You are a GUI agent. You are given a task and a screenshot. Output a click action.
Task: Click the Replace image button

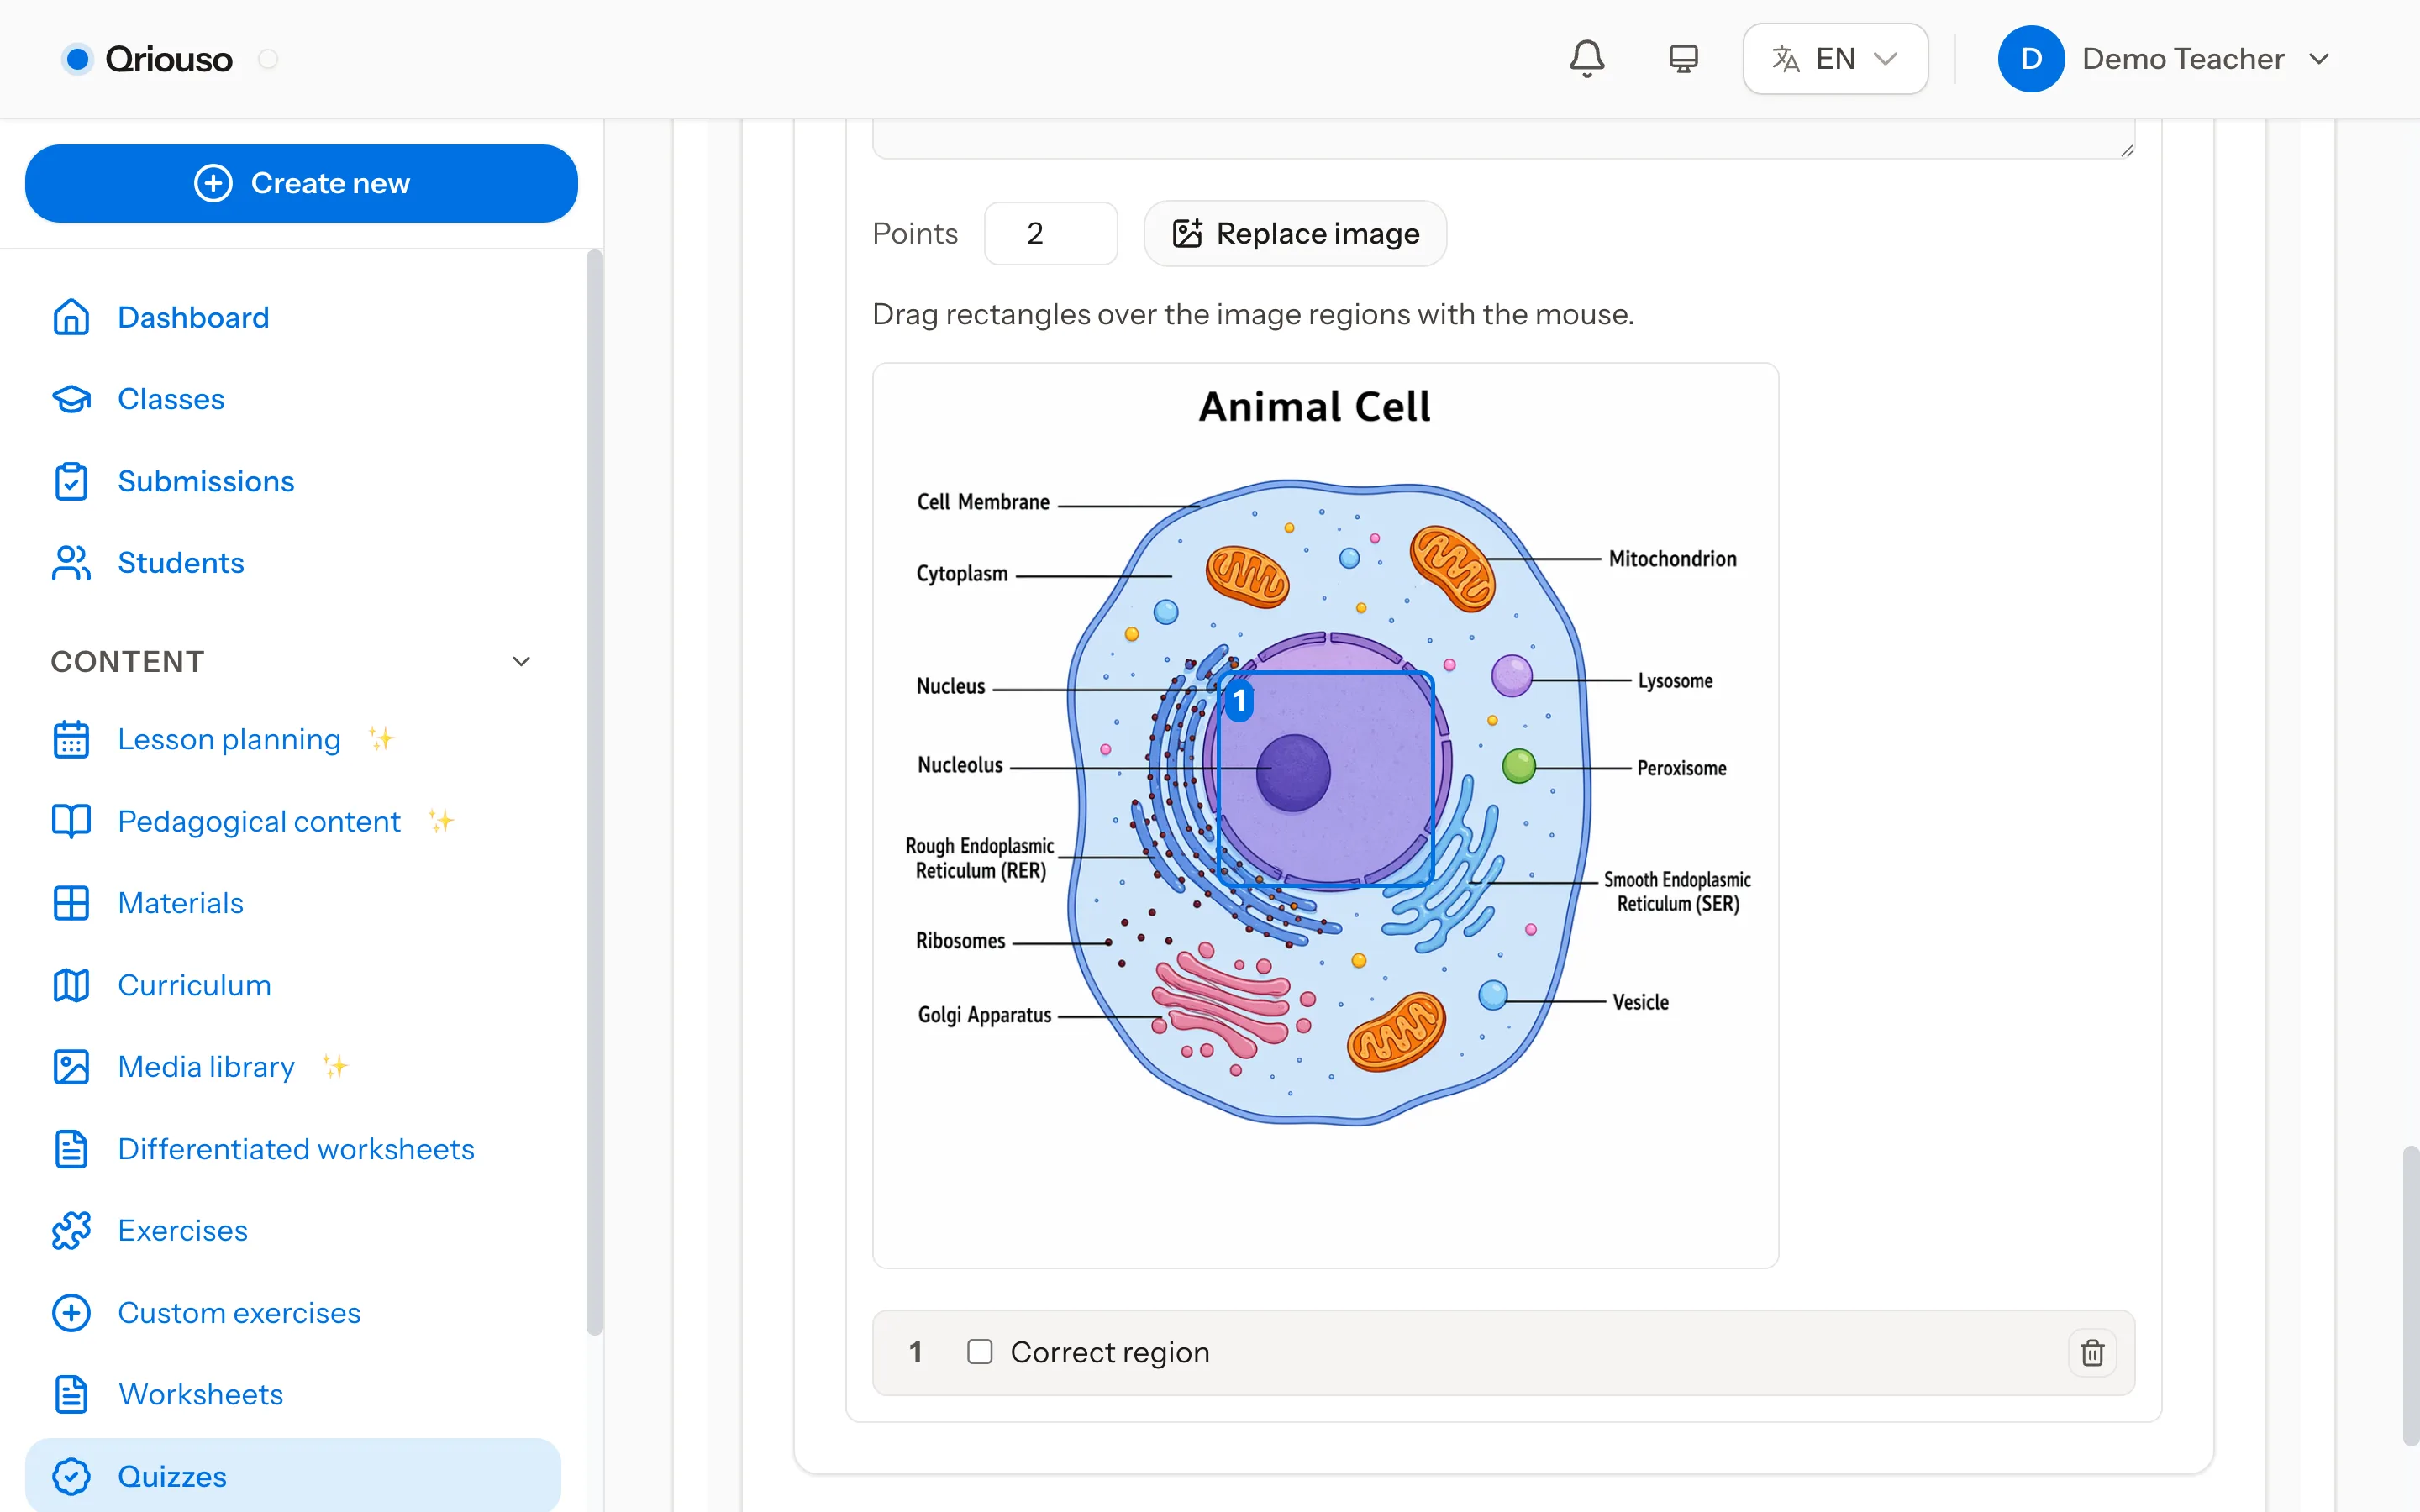click(1295, 233)
